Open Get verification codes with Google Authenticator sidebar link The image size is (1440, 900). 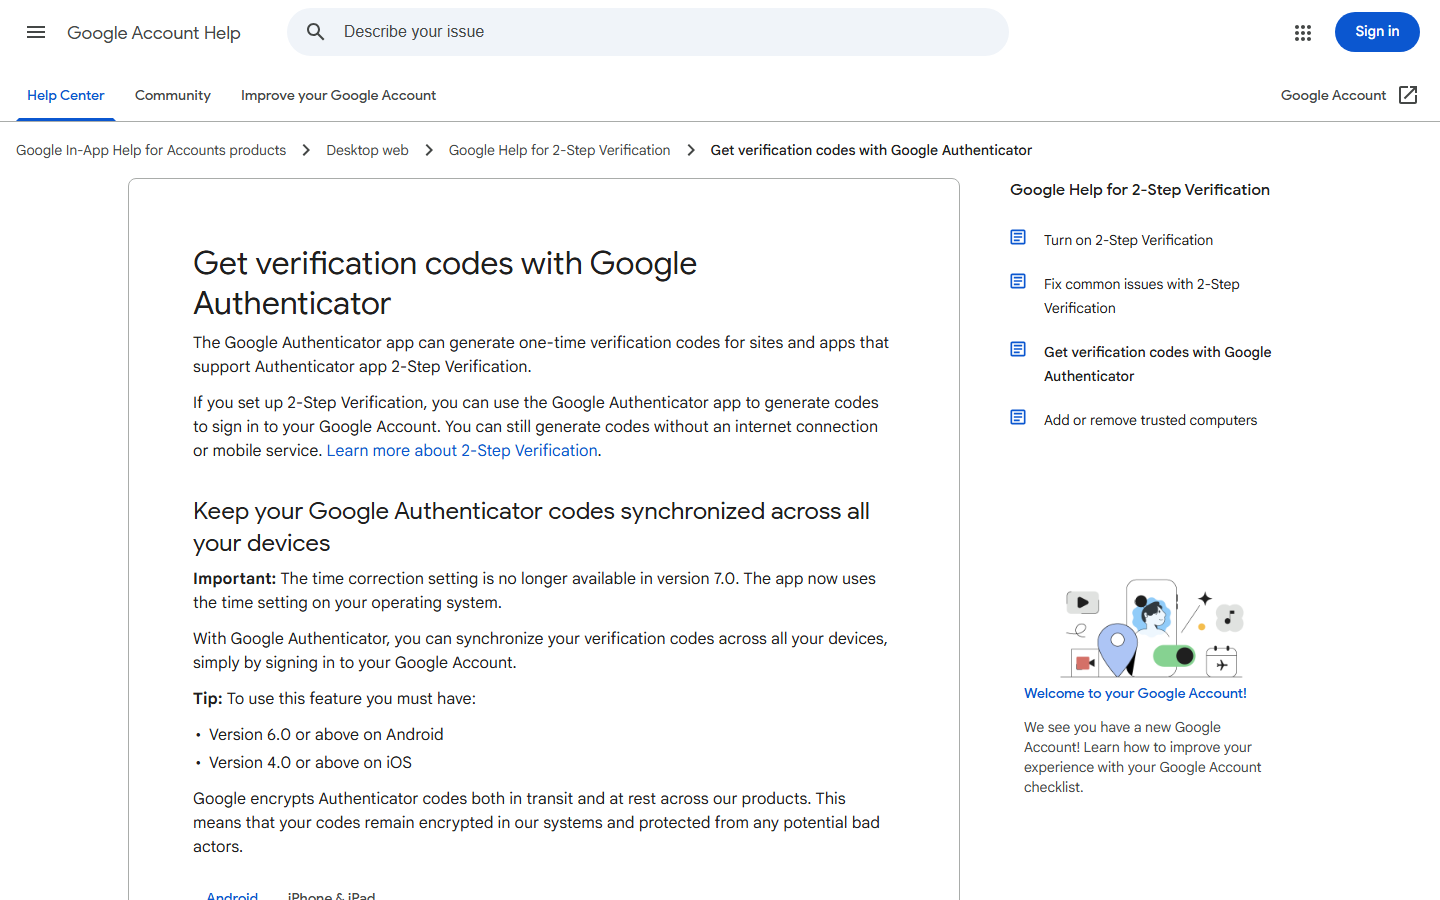pyautogui.click(x=1158, y=364)
